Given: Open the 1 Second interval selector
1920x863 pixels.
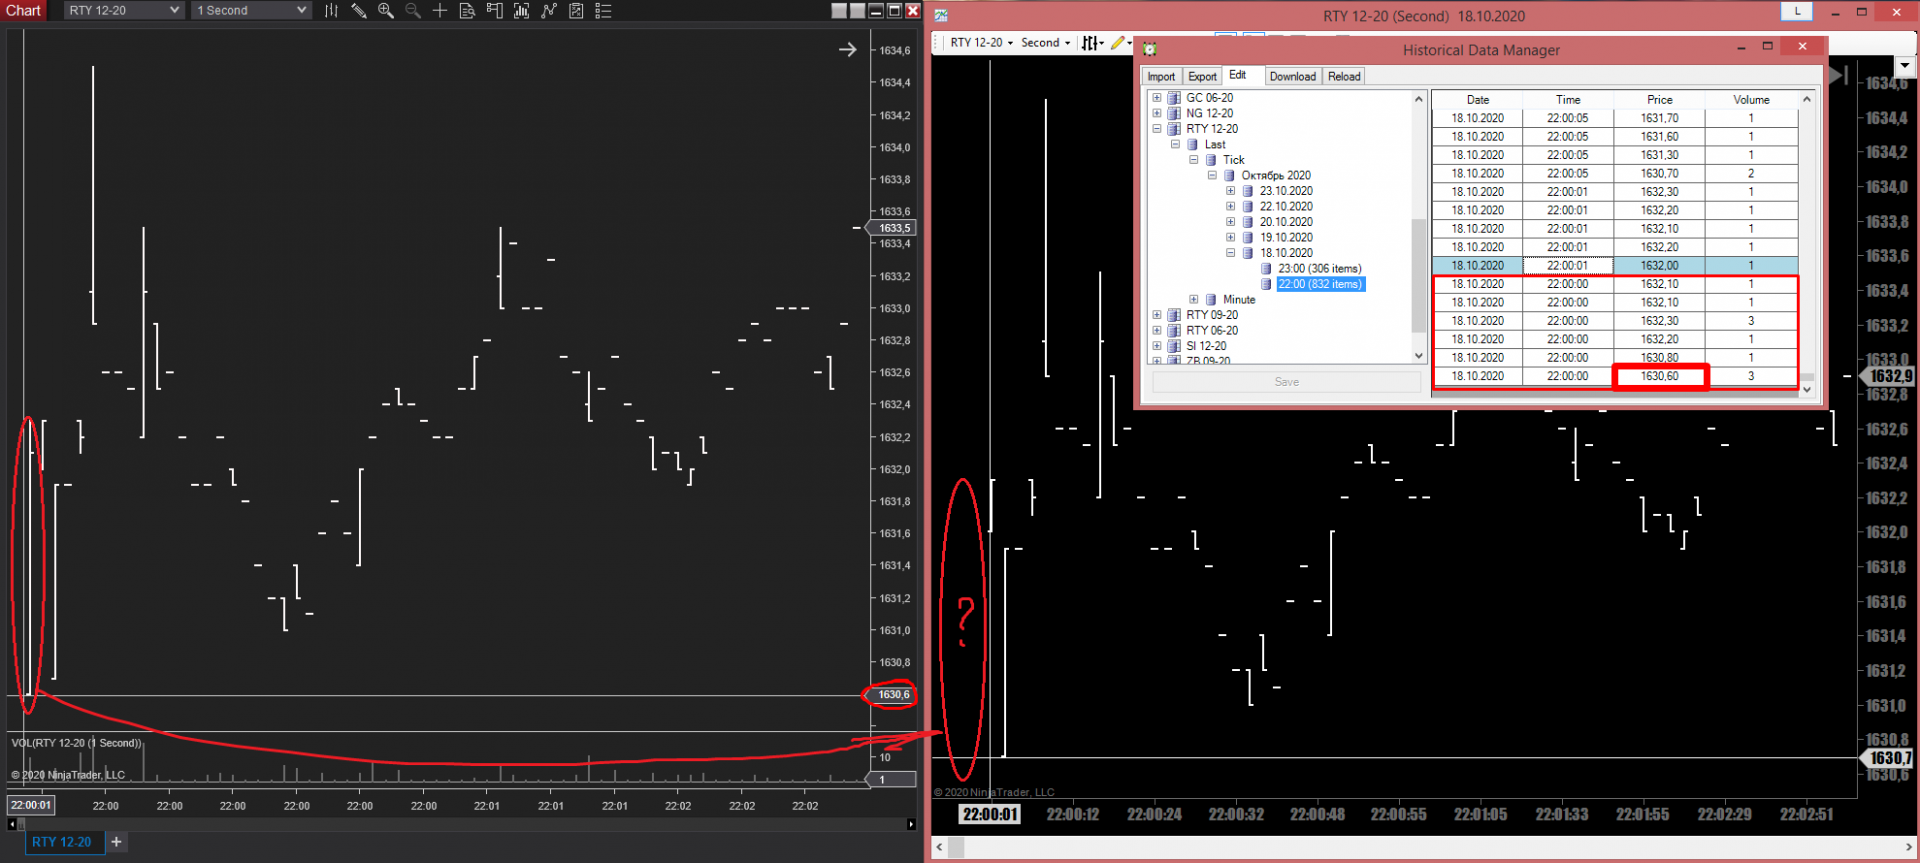Looking at the screenshot, I should (x=252, y=11).
